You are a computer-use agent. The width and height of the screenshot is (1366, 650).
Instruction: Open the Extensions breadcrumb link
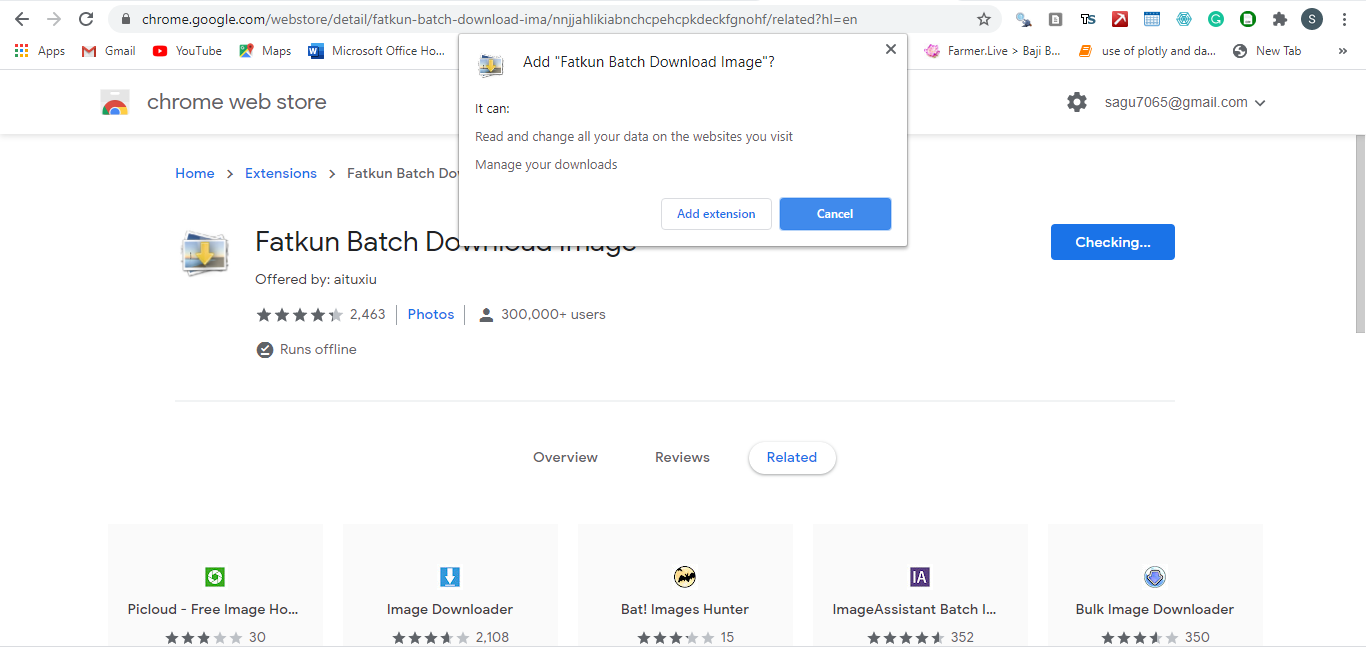[x=280, y=173]
